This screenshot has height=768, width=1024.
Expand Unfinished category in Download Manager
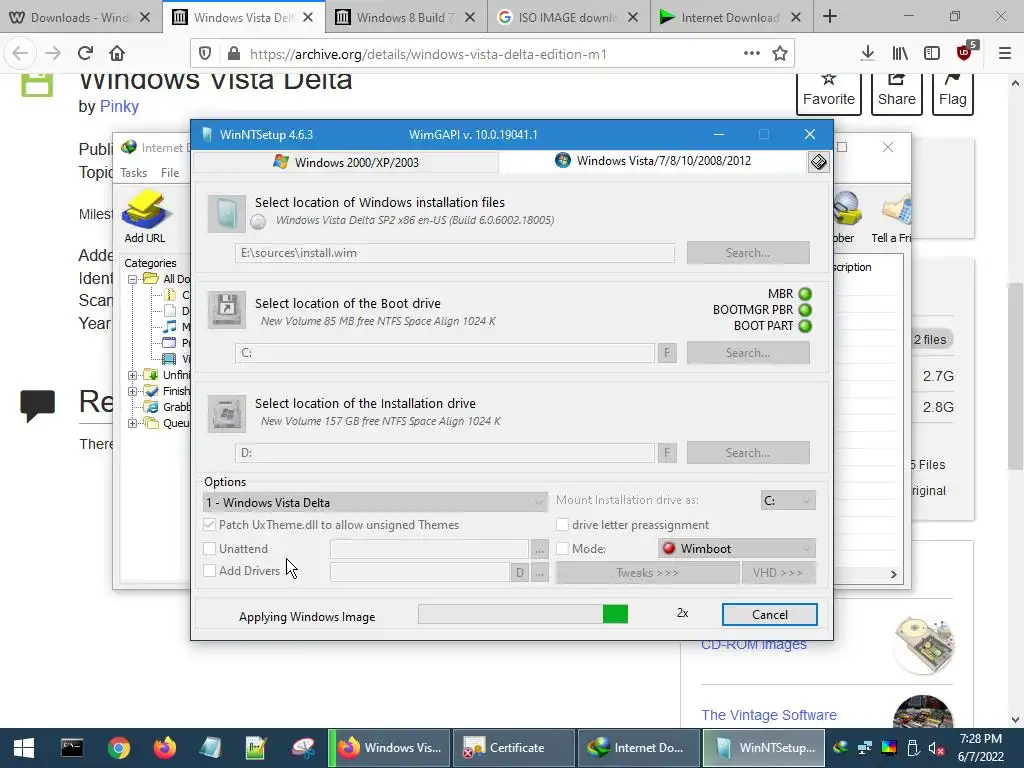133,375
